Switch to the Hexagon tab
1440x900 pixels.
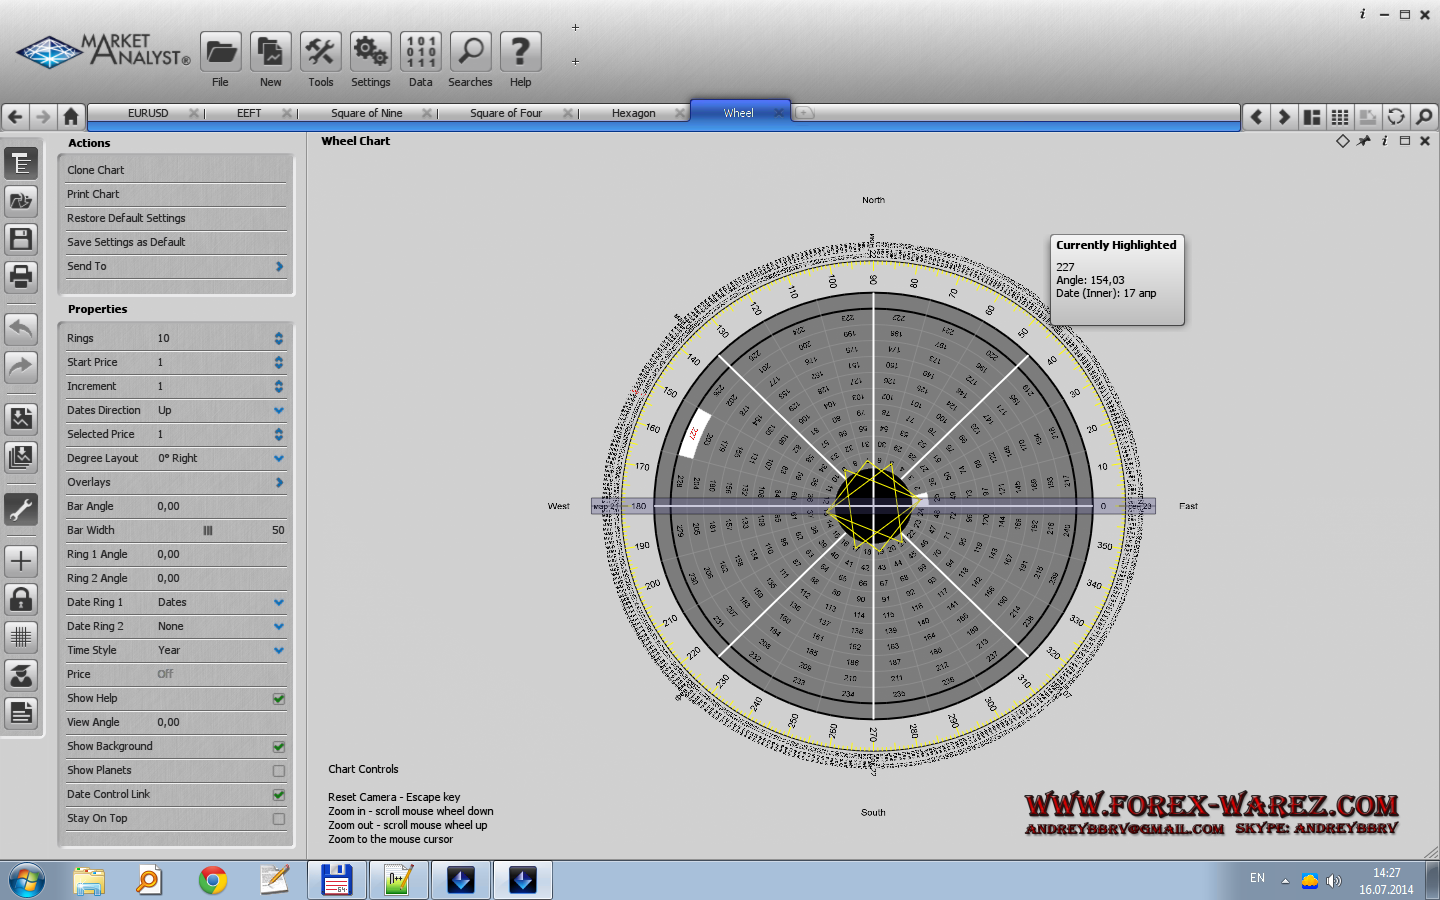click(633, 113)
